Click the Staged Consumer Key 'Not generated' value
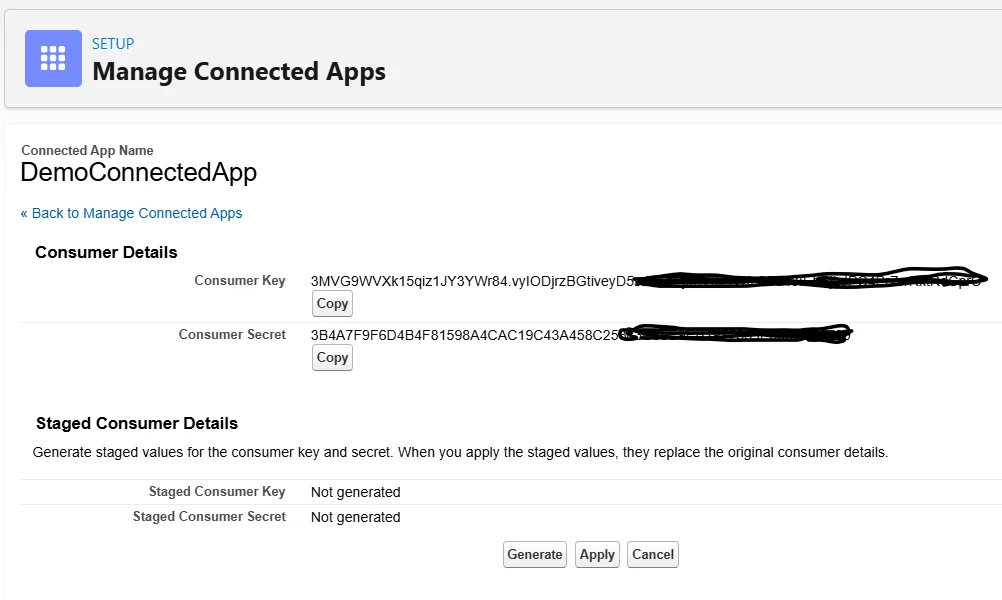This screenshot has height=600, width=1002. (x=355, y=492)
